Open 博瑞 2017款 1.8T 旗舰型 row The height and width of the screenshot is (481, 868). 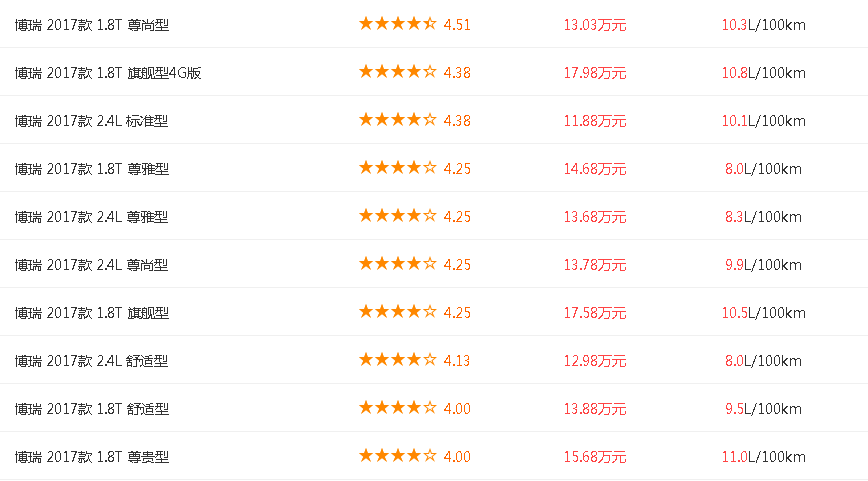(92, 312)
